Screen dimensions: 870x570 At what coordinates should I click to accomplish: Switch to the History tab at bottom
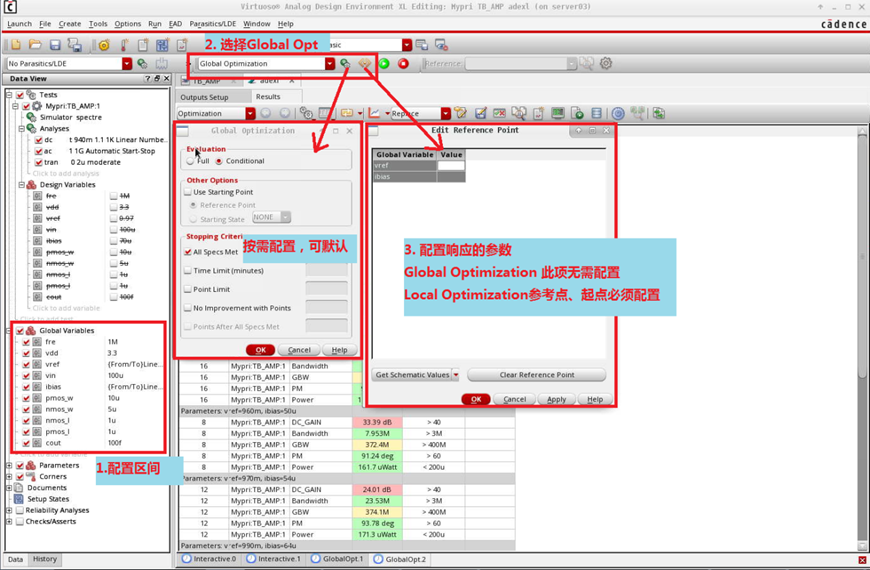click(x=45, y=559)
